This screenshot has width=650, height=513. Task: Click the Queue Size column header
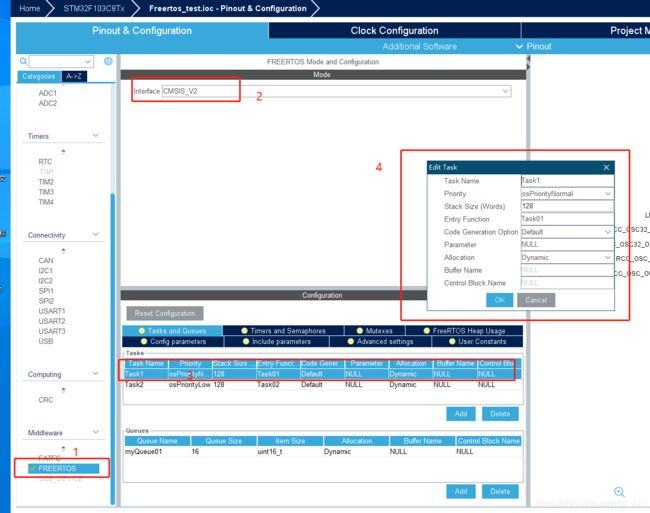pyautogui.click(x=223, y=441)
